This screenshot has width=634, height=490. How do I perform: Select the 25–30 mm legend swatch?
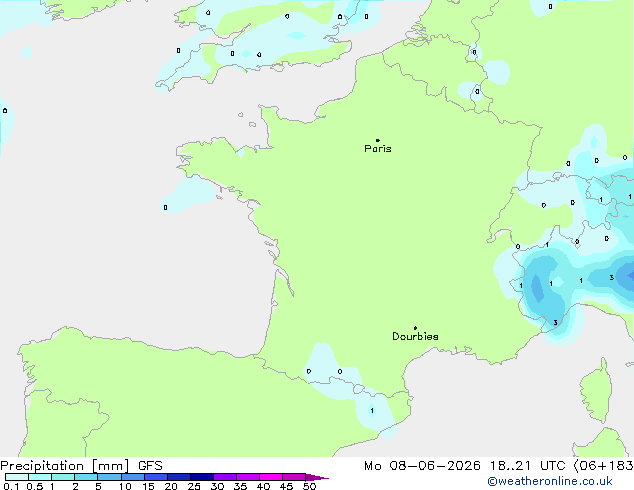coord(201,477)
